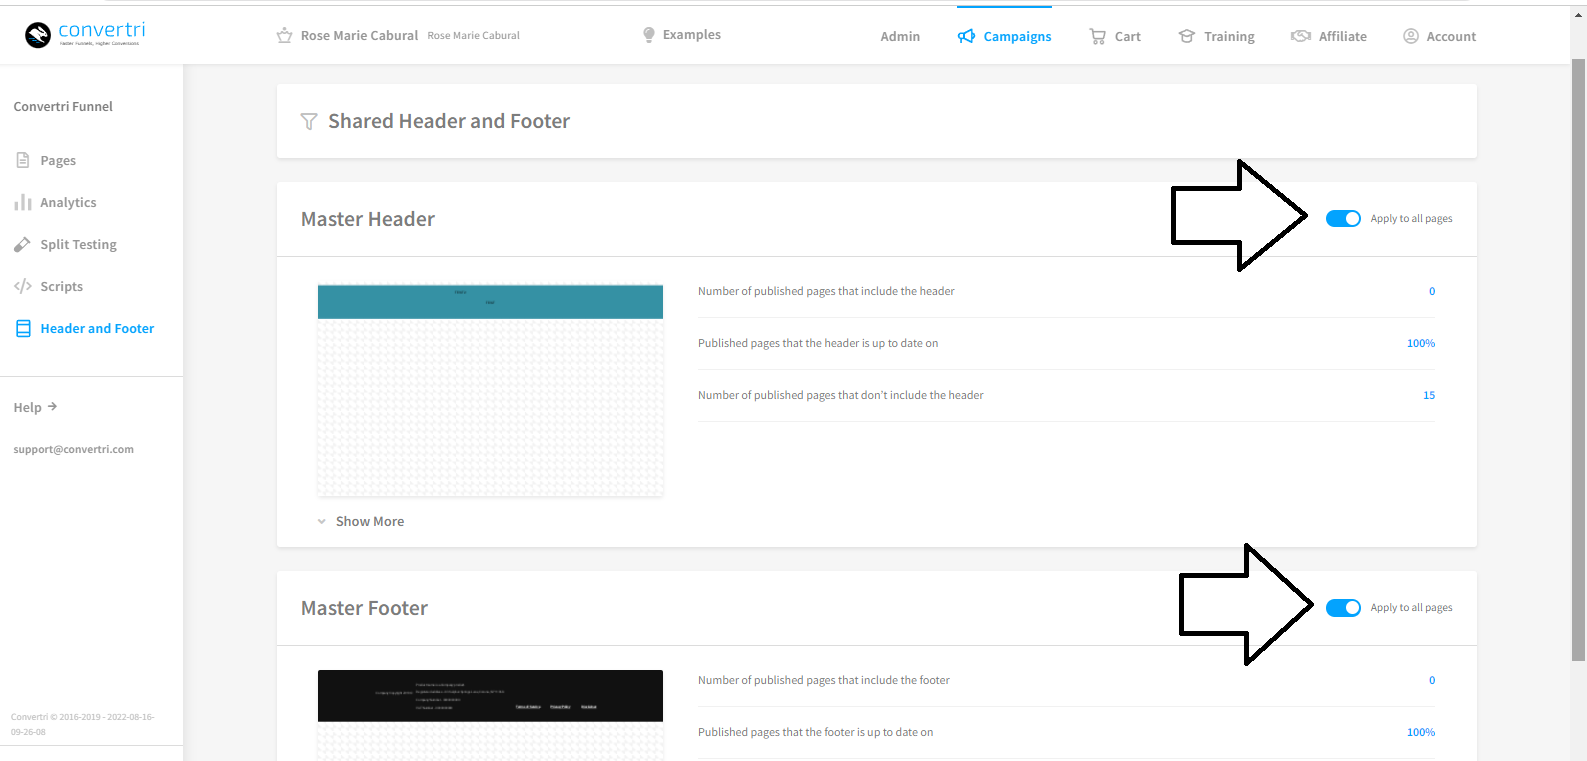Image resolution: width=1587 pixels, height=761 pixels.
Task: Toggle Master Footer apply to all pages
Action: [1342, 608]
